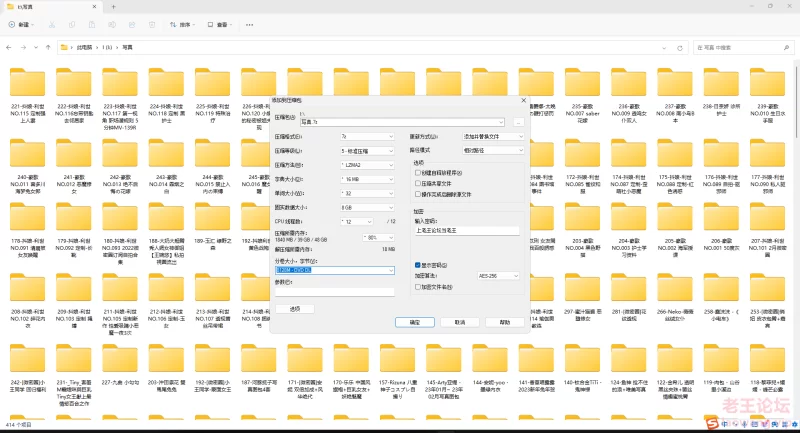
Task: Click the OK button in archive dialog
Action: point(415,322)
